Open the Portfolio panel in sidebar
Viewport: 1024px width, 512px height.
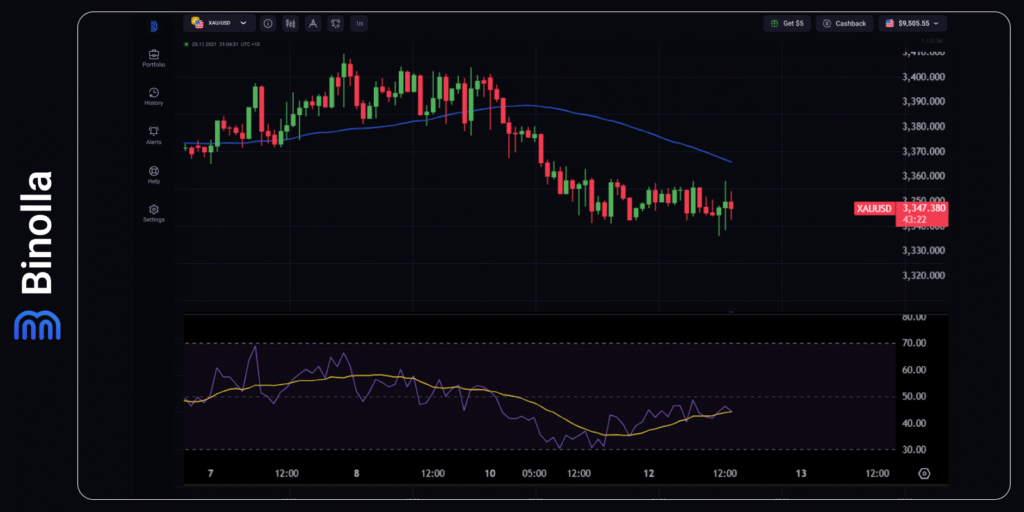tap(154, 57)
